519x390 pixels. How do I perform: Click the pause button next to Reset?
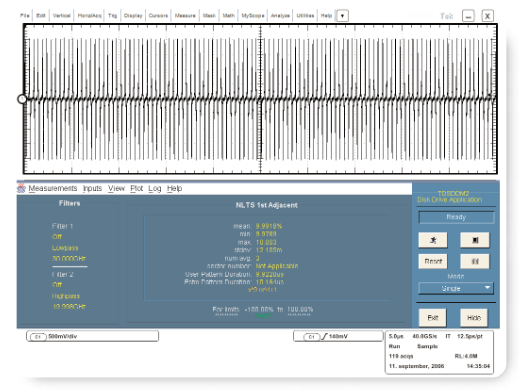tap(475, 261)
